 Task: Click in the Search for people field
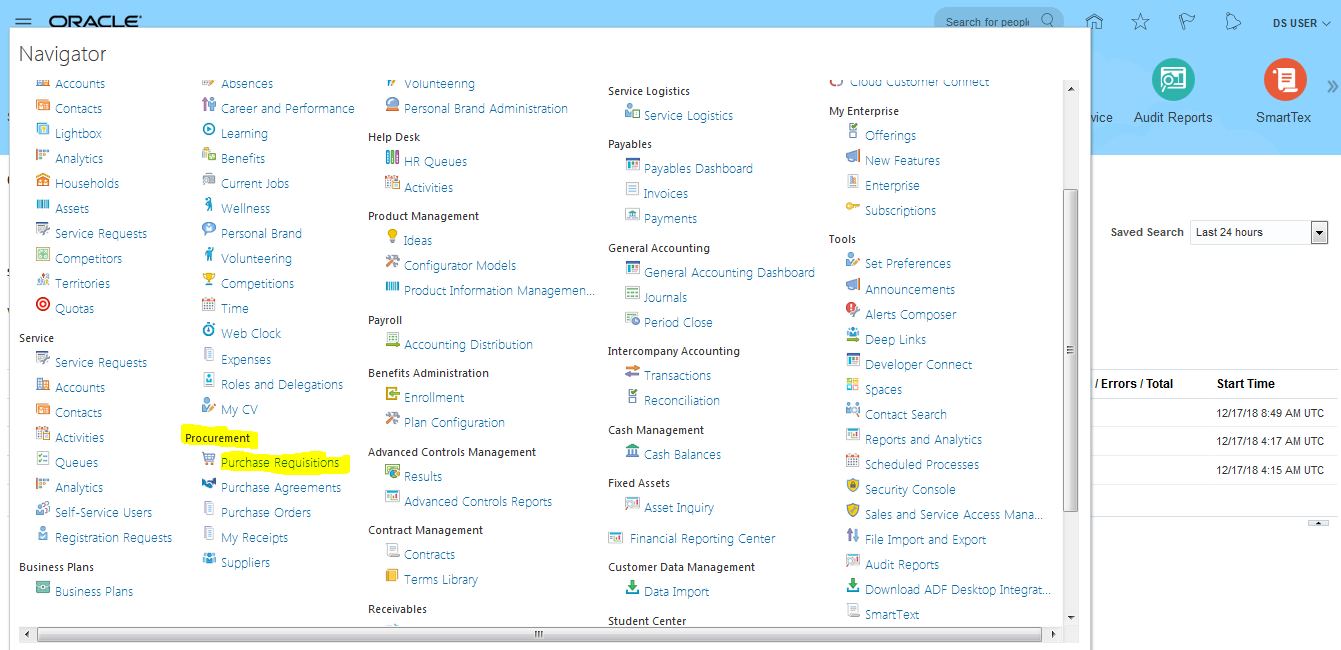987,22
